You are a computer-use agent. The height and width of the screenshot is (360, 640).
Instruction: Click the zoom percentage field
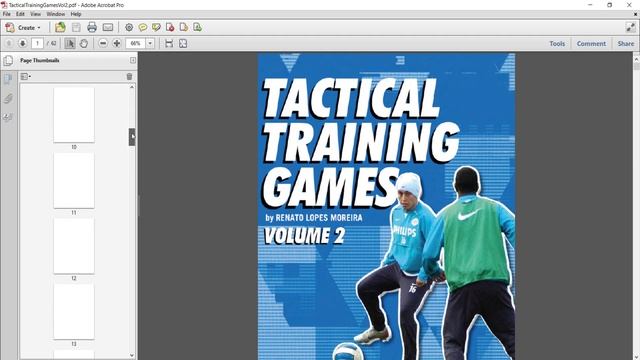[x=136, y=43]
